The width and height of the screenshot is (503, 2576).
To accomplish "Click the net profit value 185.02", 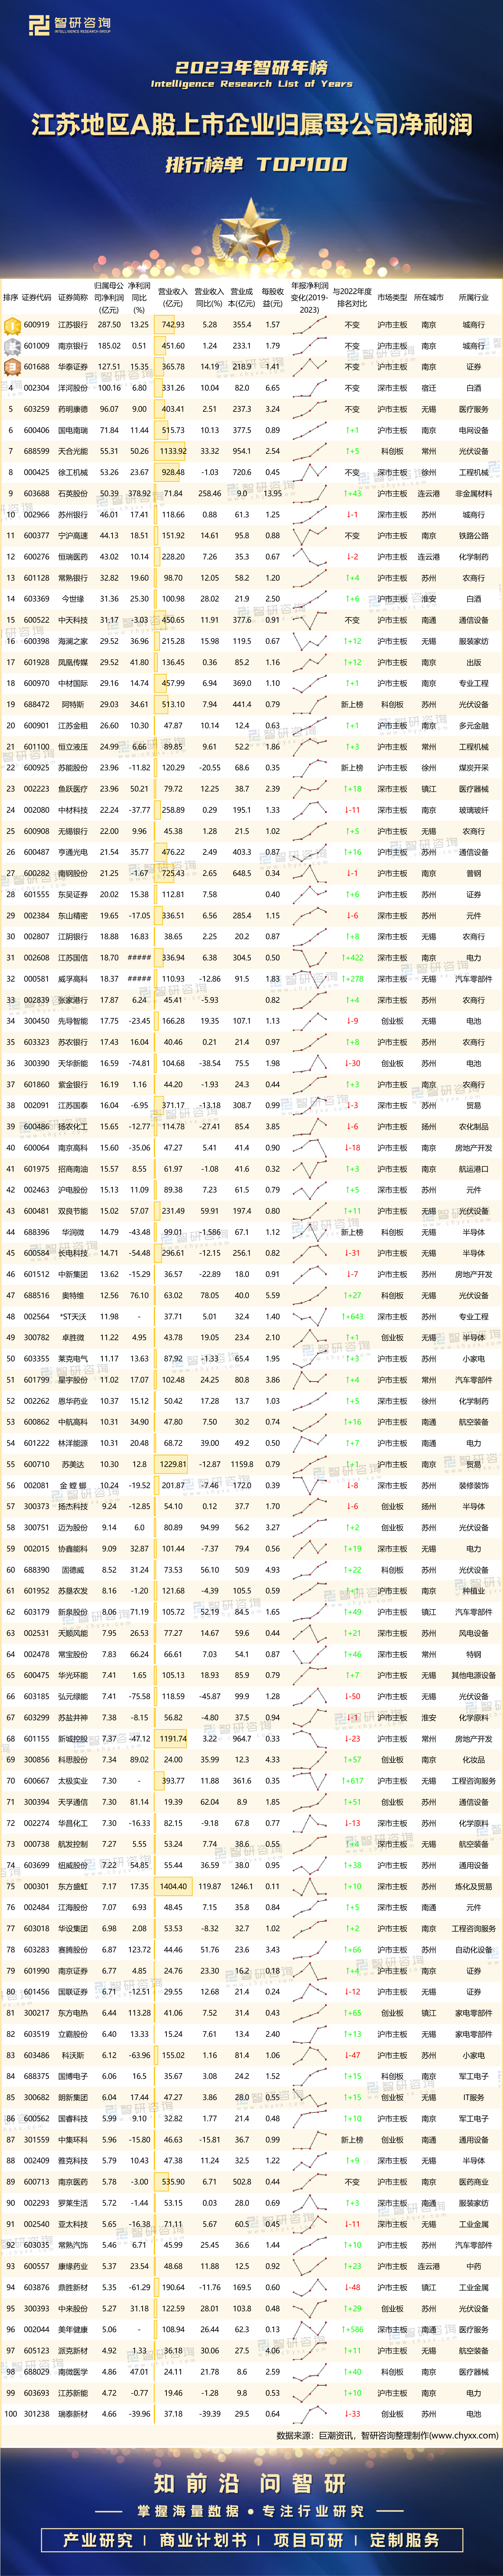I will [x=109, y=346].
